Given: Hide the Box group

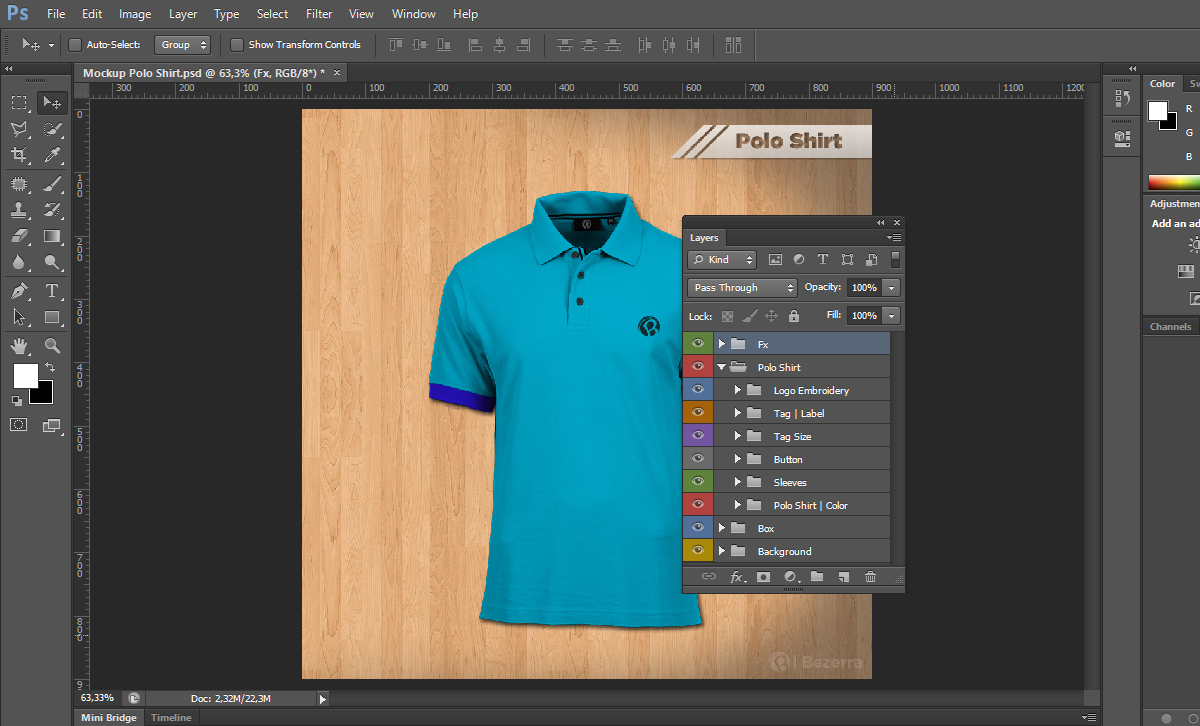Looking at the screenshot, I should point(698,528).
